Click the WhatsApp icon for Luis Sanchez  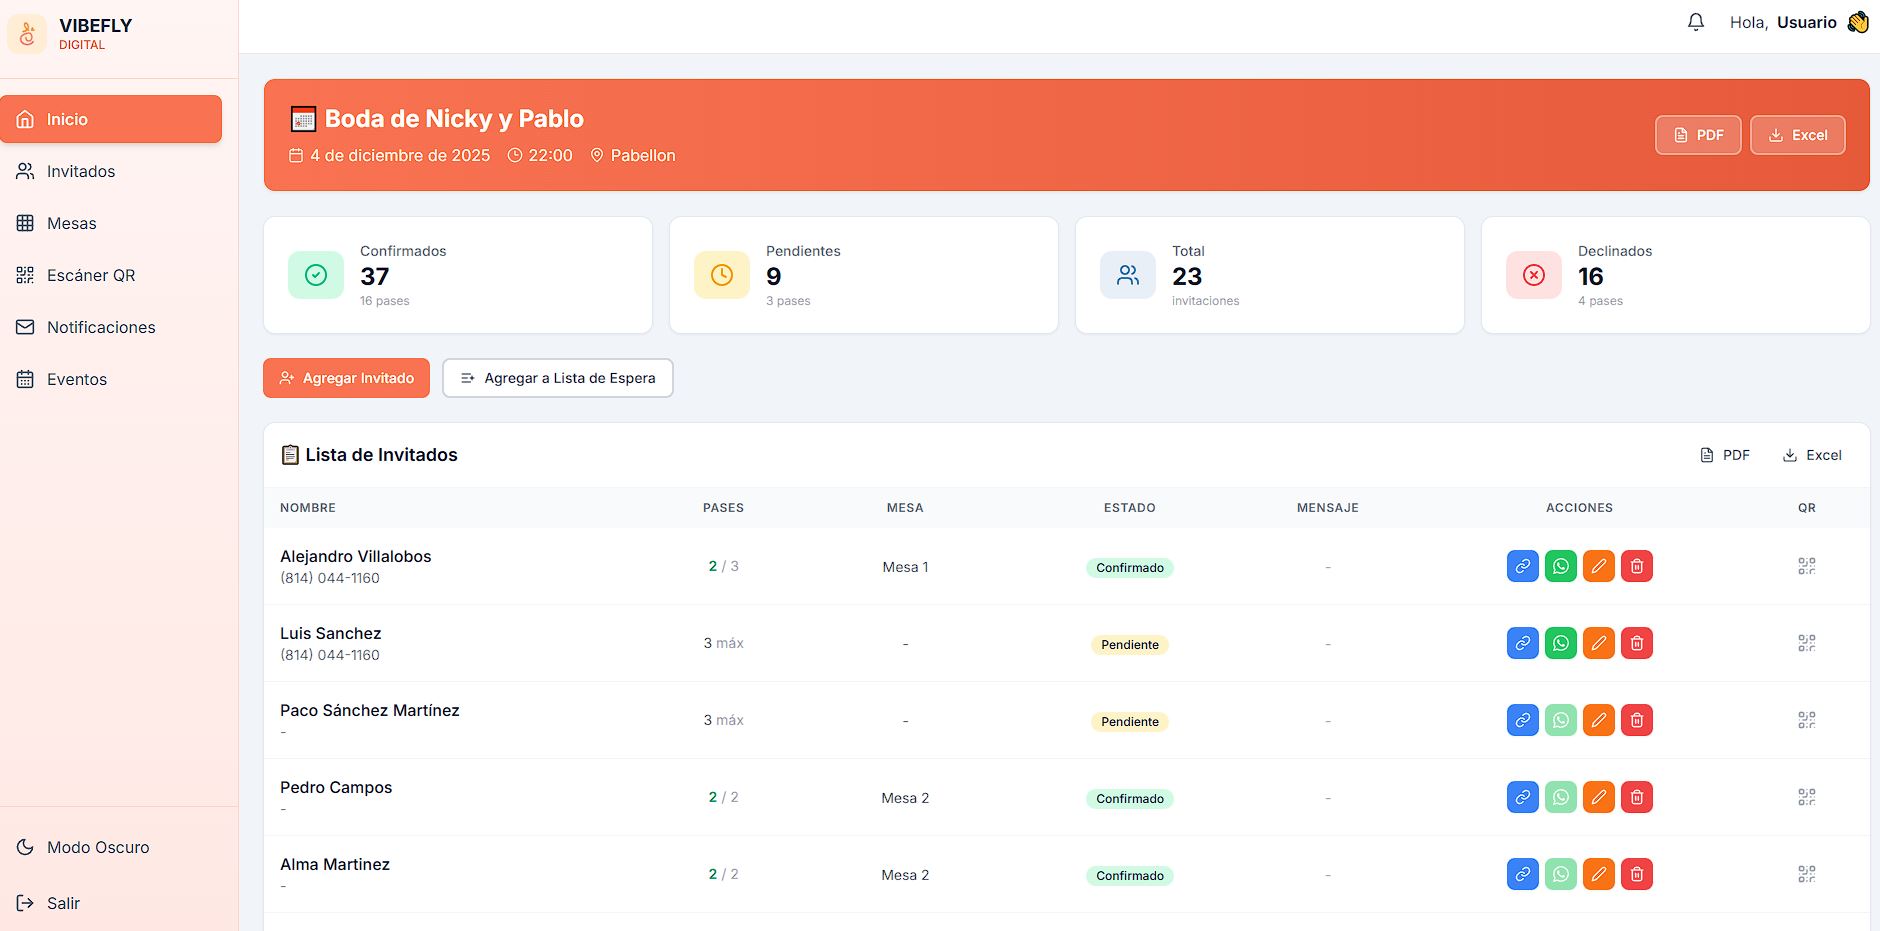click(1560, 643)
